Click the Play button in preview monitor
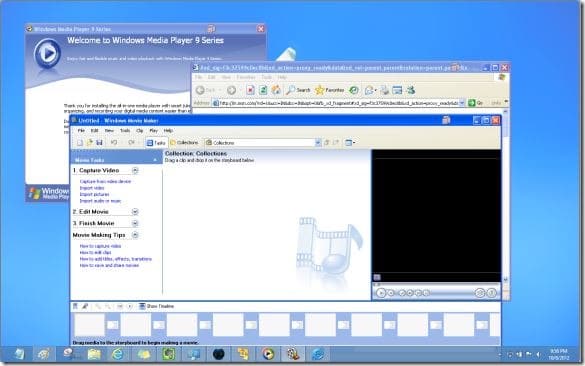Image resolution: width=585 pixels, height=366 pixels. (x=381, y=293)
